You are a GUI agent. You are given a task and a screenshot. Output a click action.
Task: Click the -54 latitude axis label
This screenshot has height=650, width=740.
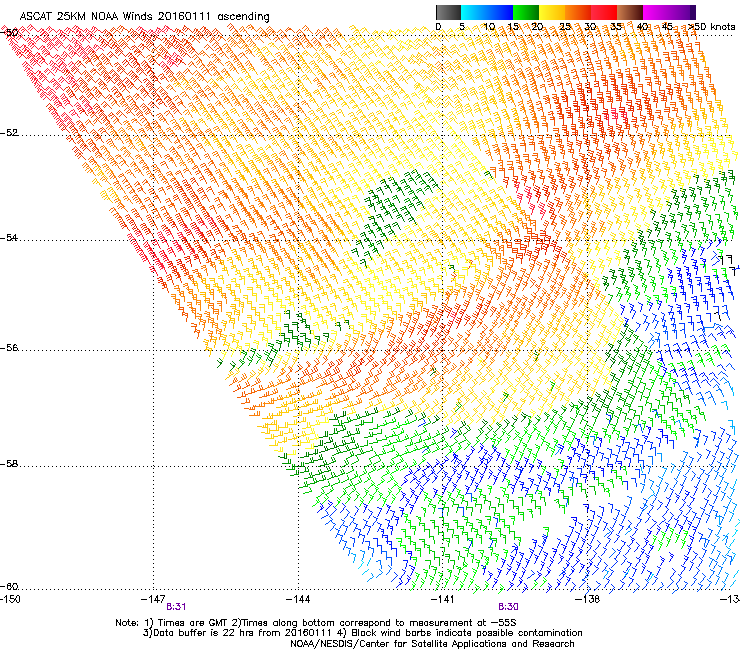coord(9,237)
